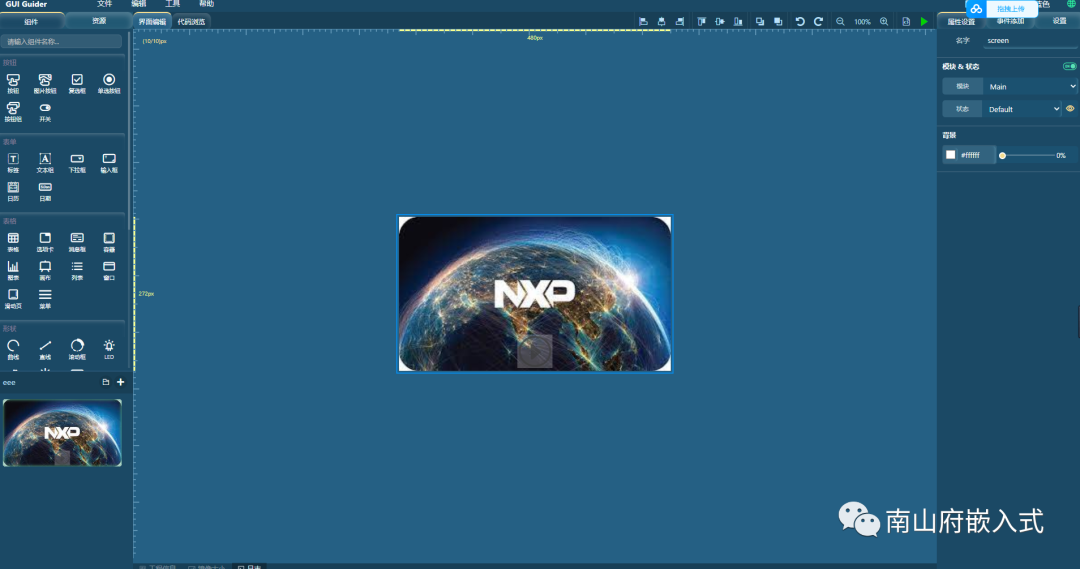
Task: Open the background color swatch picker
Action: point(951,155)
